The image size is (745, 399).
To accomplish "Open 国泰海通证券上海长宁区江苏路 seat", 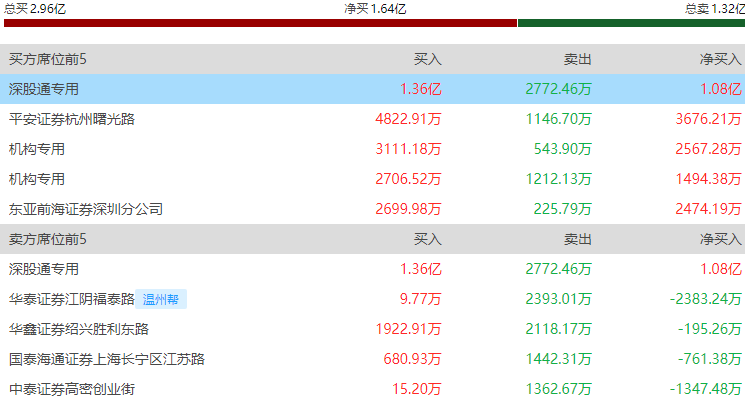I will click(107, 359).
